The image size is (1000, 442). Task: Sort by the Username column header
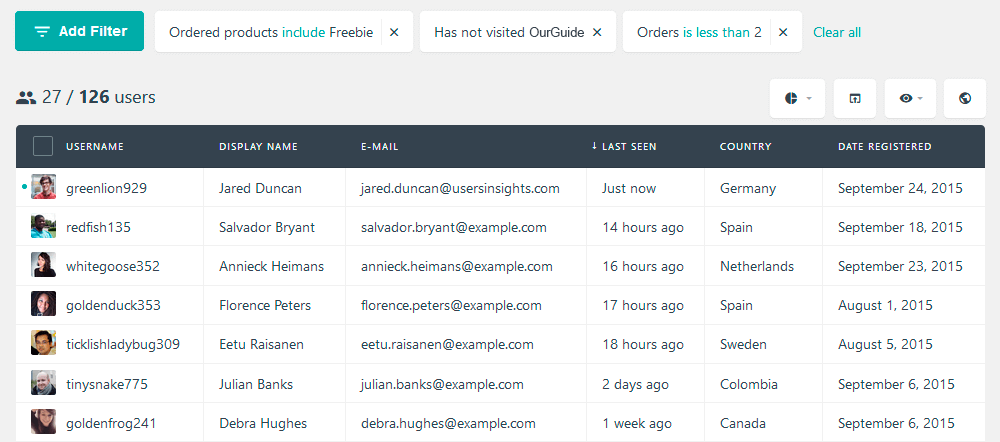[x=95, y=146]
